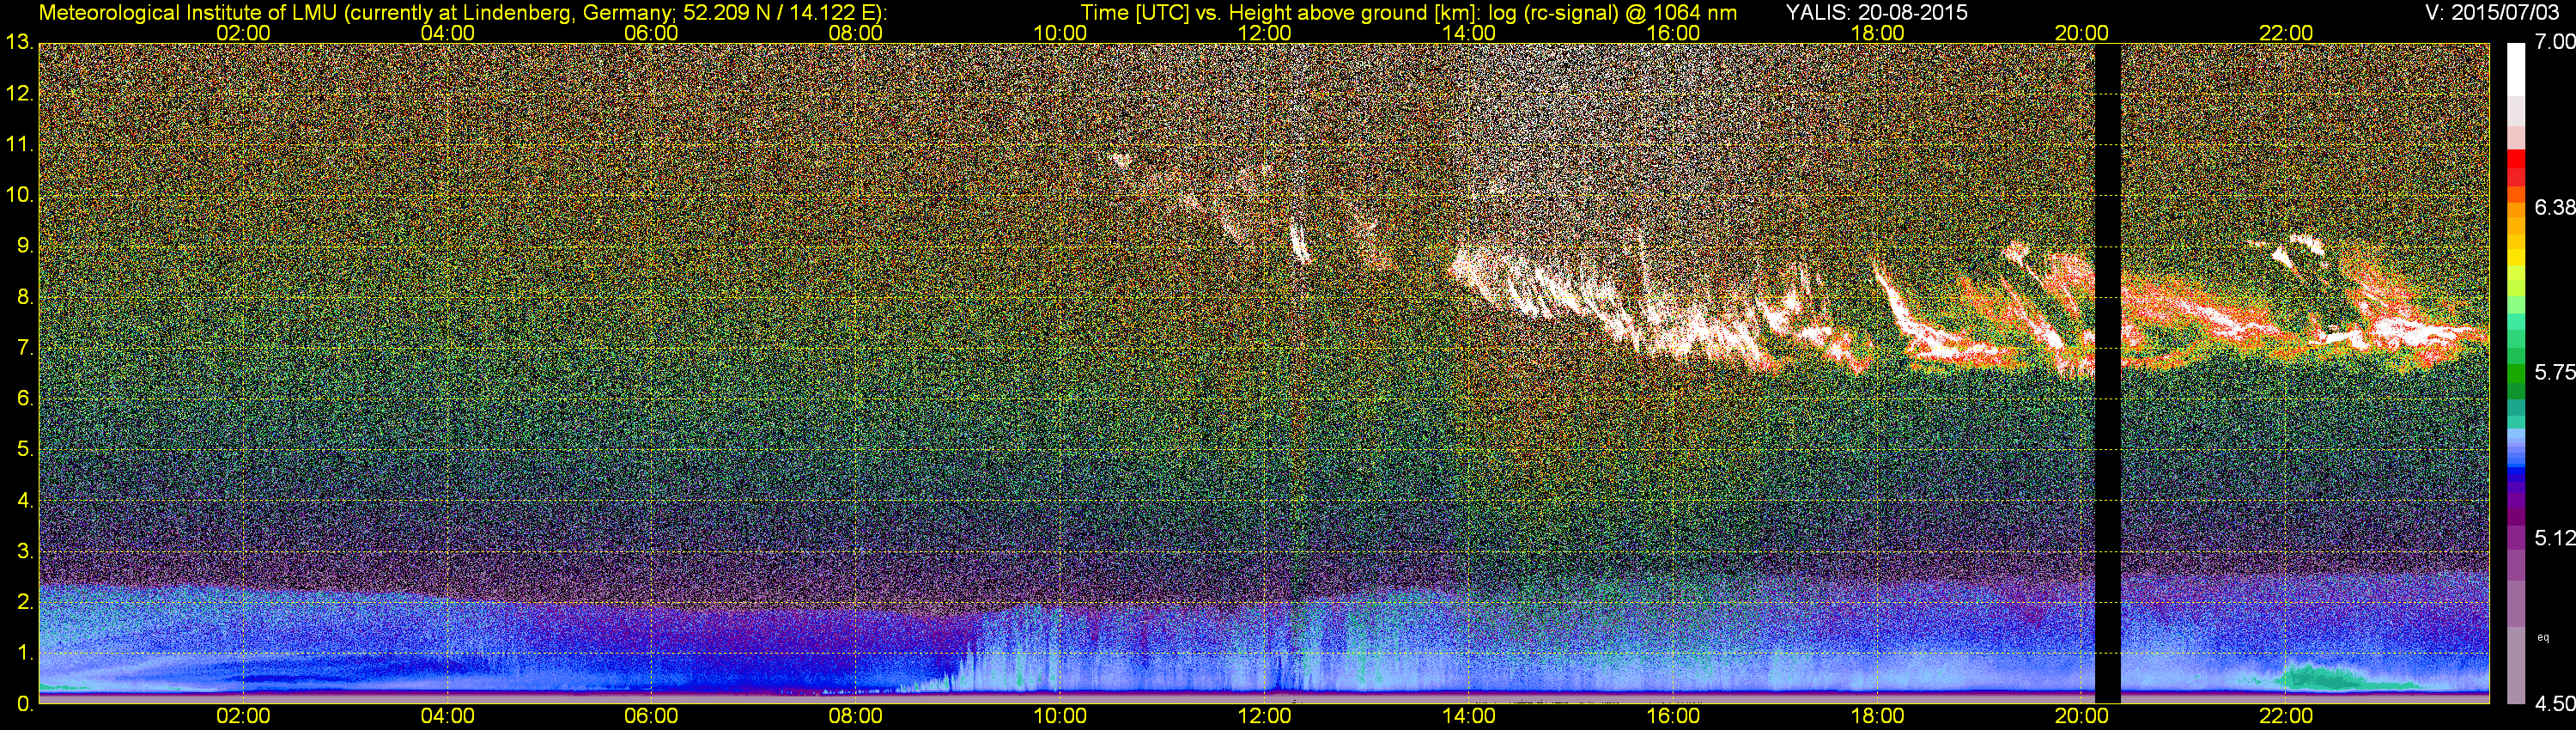Click the 5 km height axis label

point(24,450)
